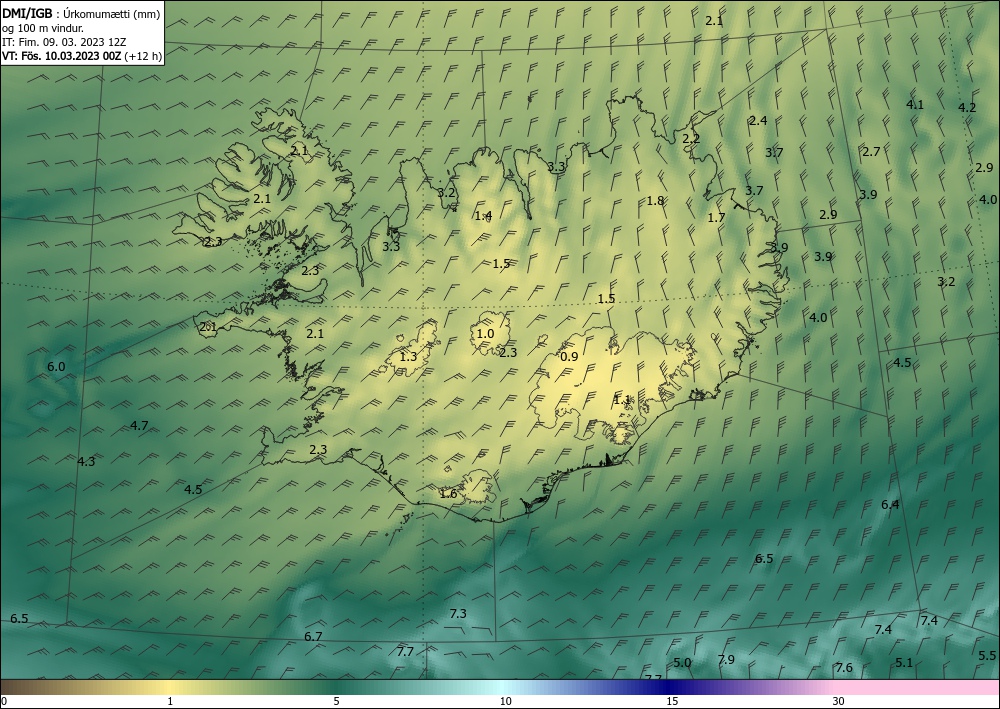
Task: Select the 1.0 value on Hofsjökull glacier
Action: (x=485, y=333)
